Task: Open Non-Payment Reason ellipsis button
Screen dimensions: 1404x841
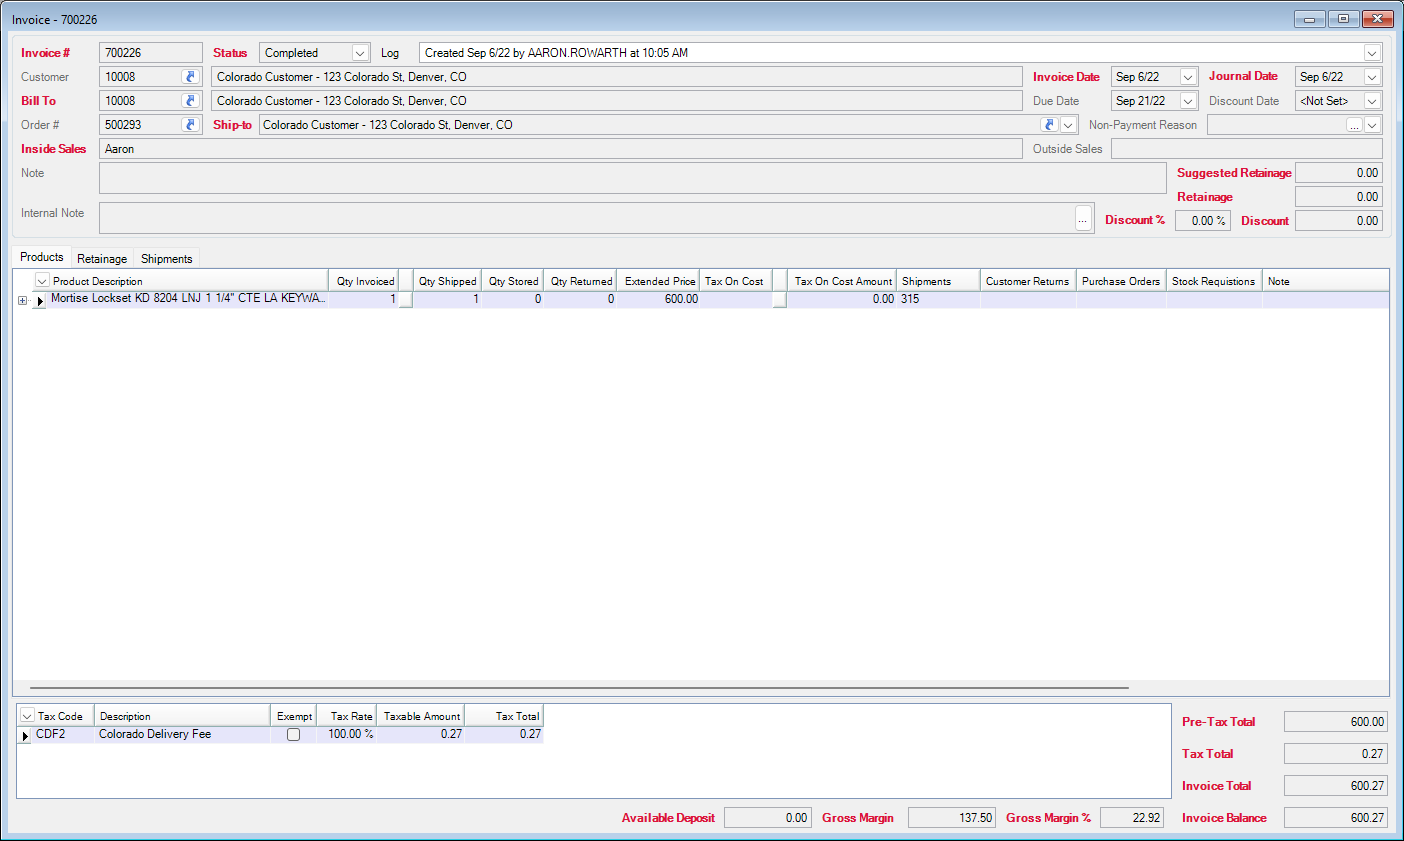Action: tap(1354, 125)
